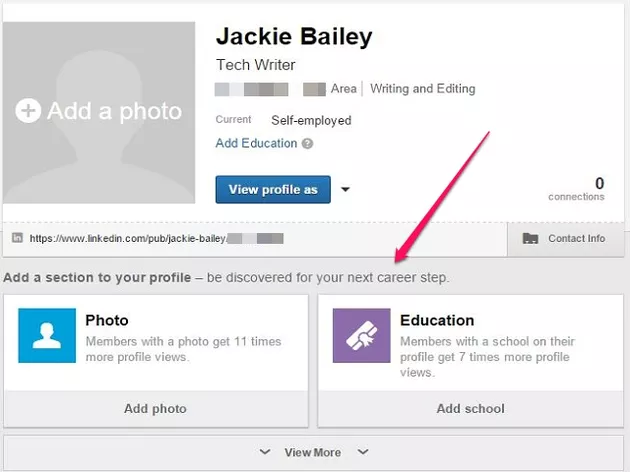630x472 pixels.
Task: Click the Current label
Action: [x=233, y=119]
